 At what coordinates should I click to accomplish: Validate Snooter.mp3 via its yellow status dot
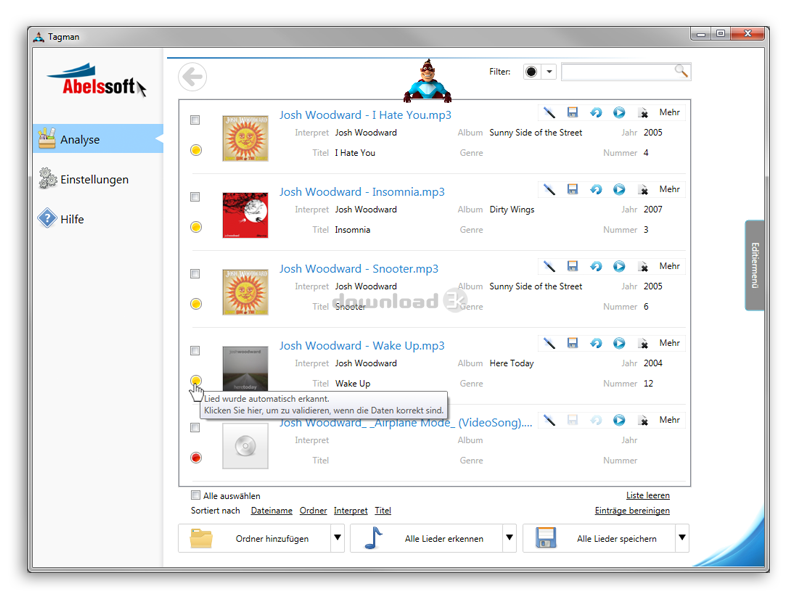coord(196,304)
